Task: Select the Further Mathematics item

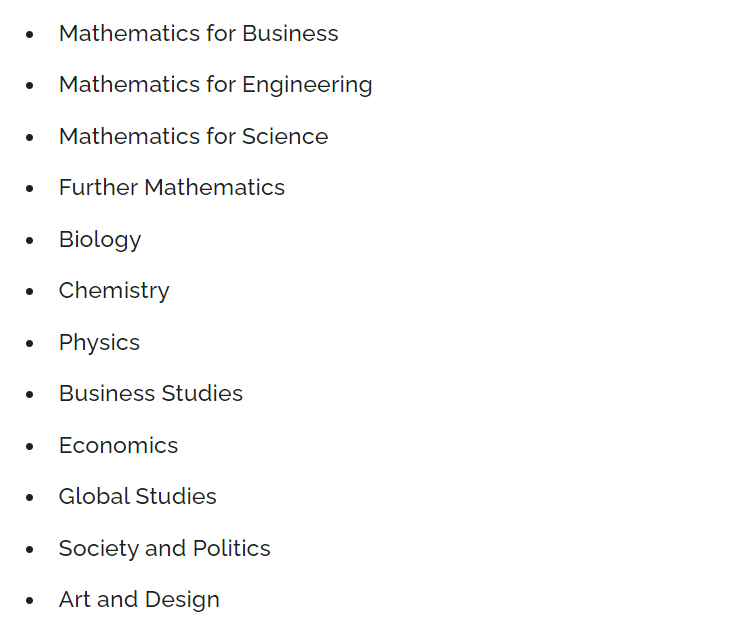Action: (172, 188)
